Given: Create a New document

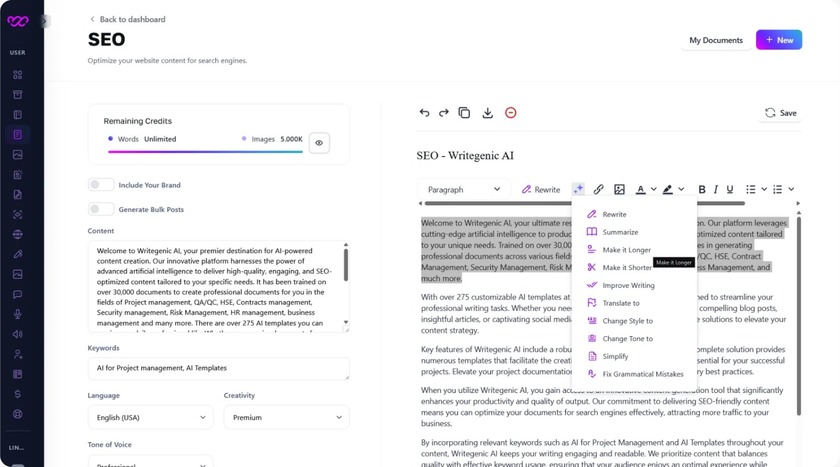Looking at the screenshot, I should pos(779,40).
